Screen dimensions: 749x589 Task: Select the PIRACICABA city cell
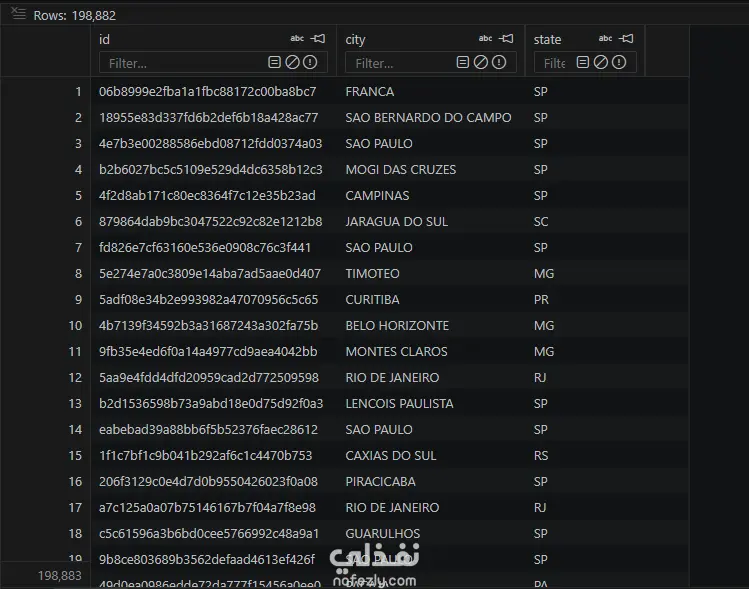tap(381, 482)
